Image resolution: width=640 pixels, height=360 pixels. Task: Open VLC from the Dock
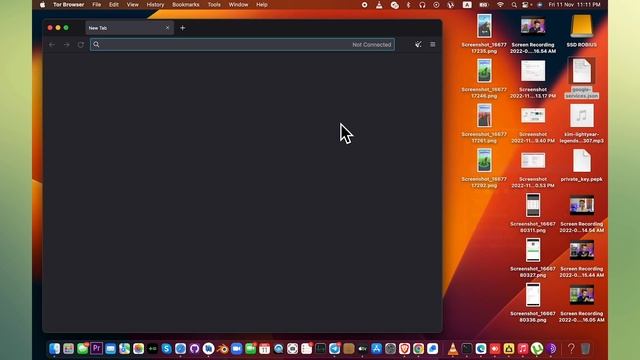453,348
